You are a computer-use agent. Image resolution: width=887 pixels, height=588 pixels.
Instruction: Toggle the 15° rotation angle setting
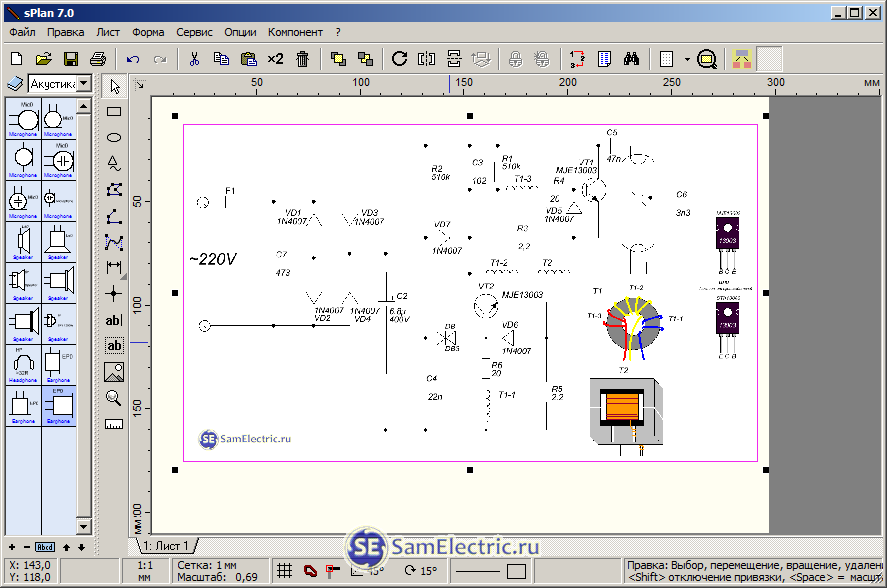[x=421, y=571]
